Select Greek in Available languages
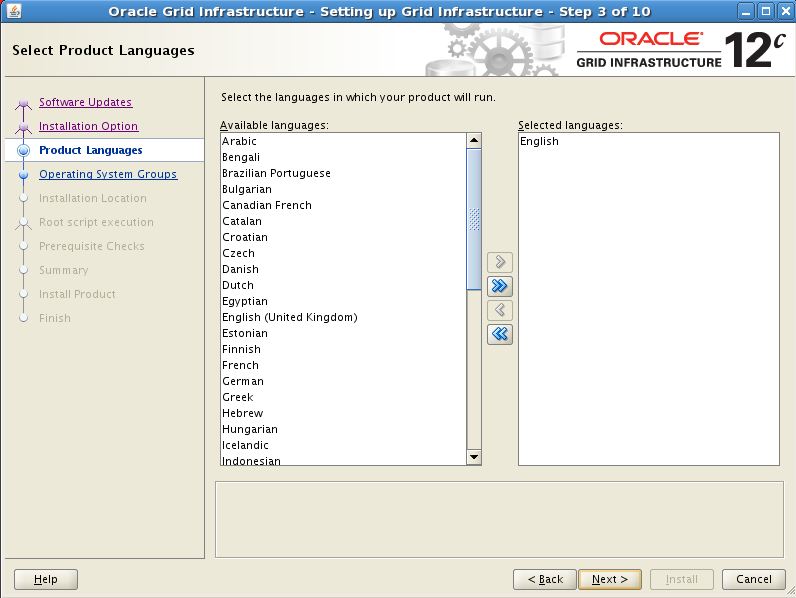The image size is (796, 598). coord(343,397)
